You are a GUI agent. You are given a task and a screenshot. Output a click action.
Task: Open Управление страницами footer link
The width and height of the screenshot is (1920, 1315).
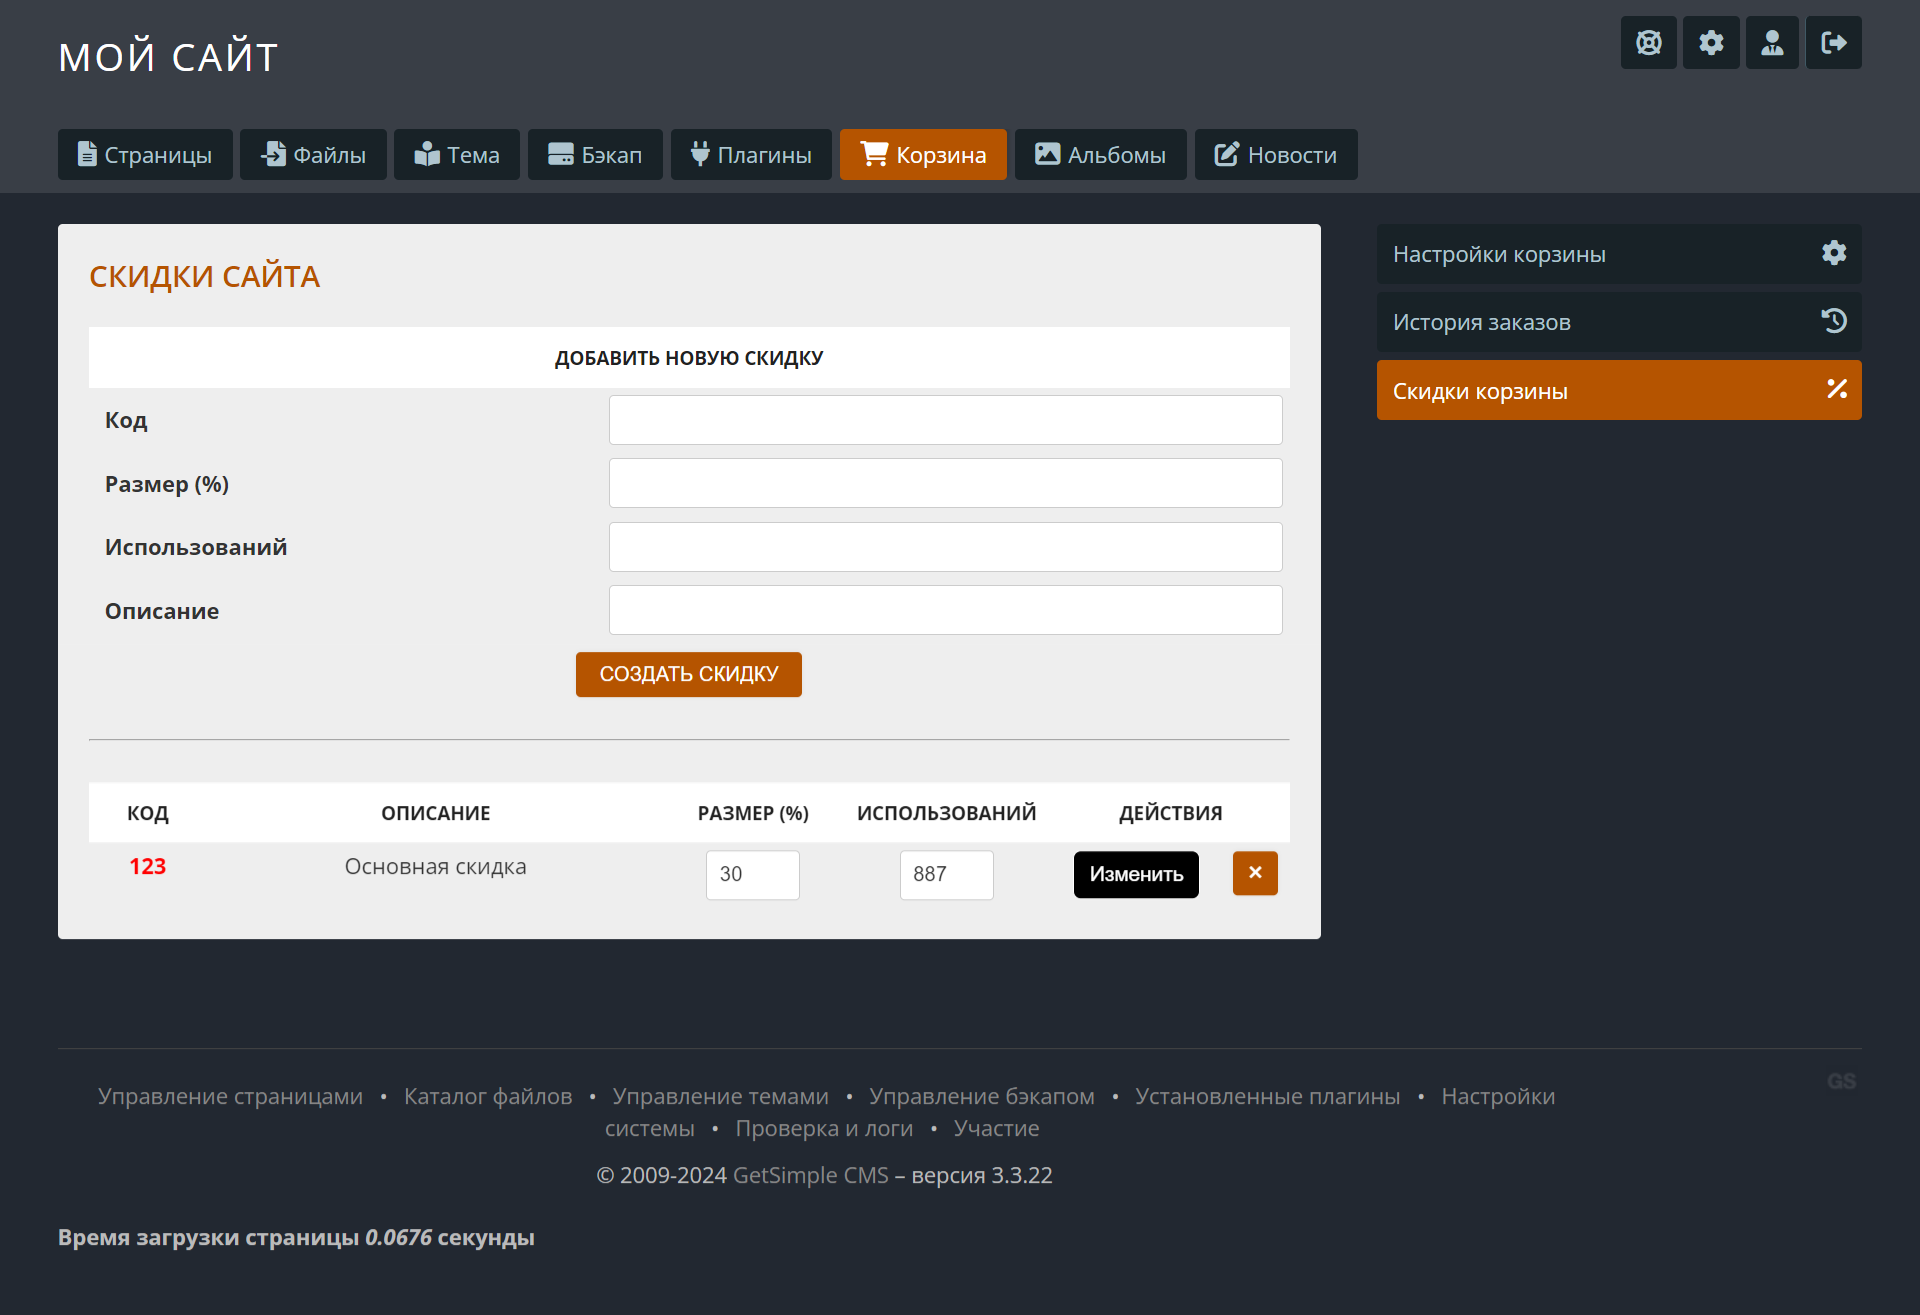[x=230, y=1096]
